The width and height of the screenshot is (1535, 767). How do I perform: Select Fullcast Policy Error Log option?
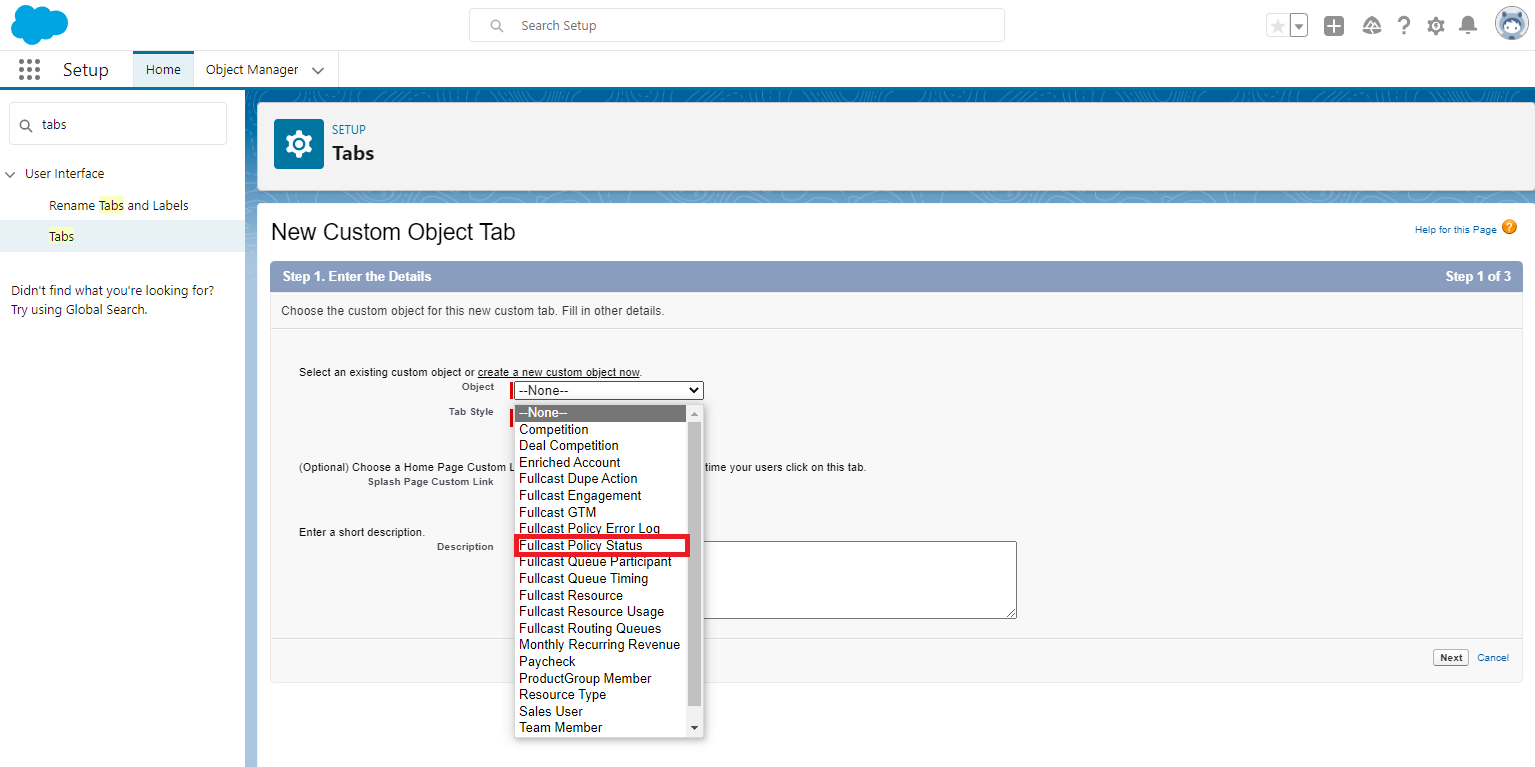tap(601, 529)
